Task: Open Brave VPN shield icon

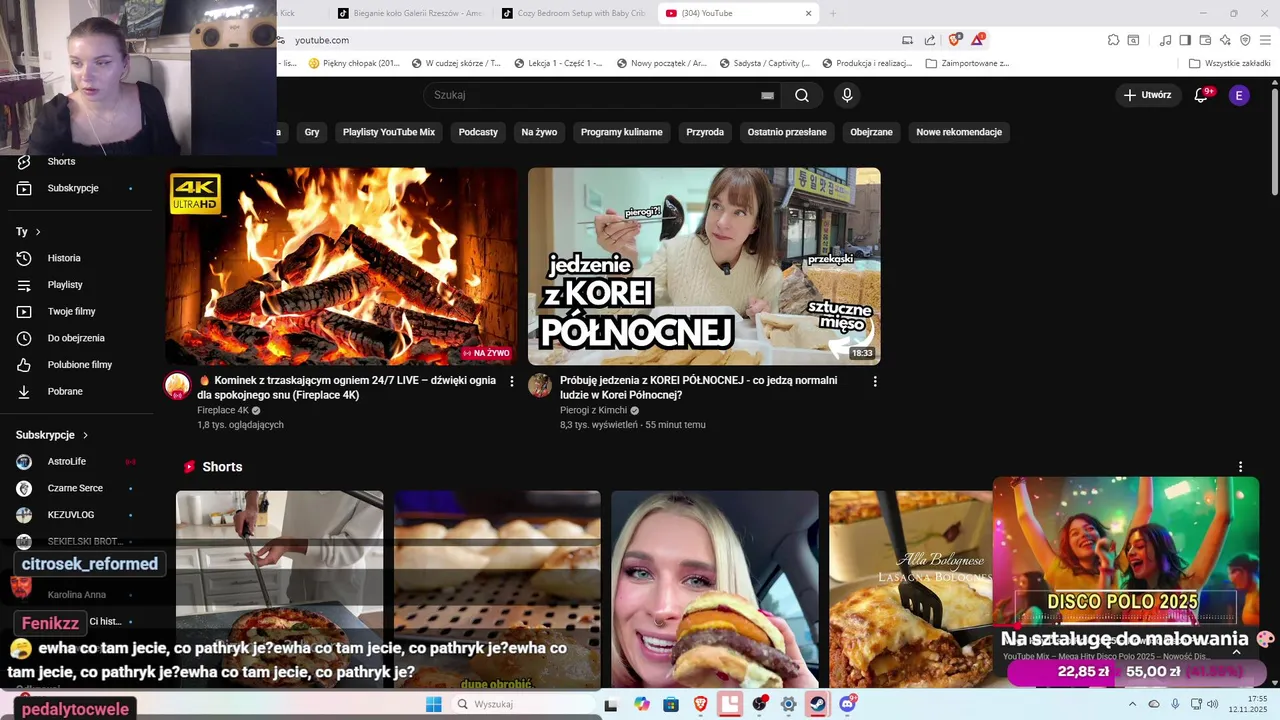Action: (x=1245, y=40)
